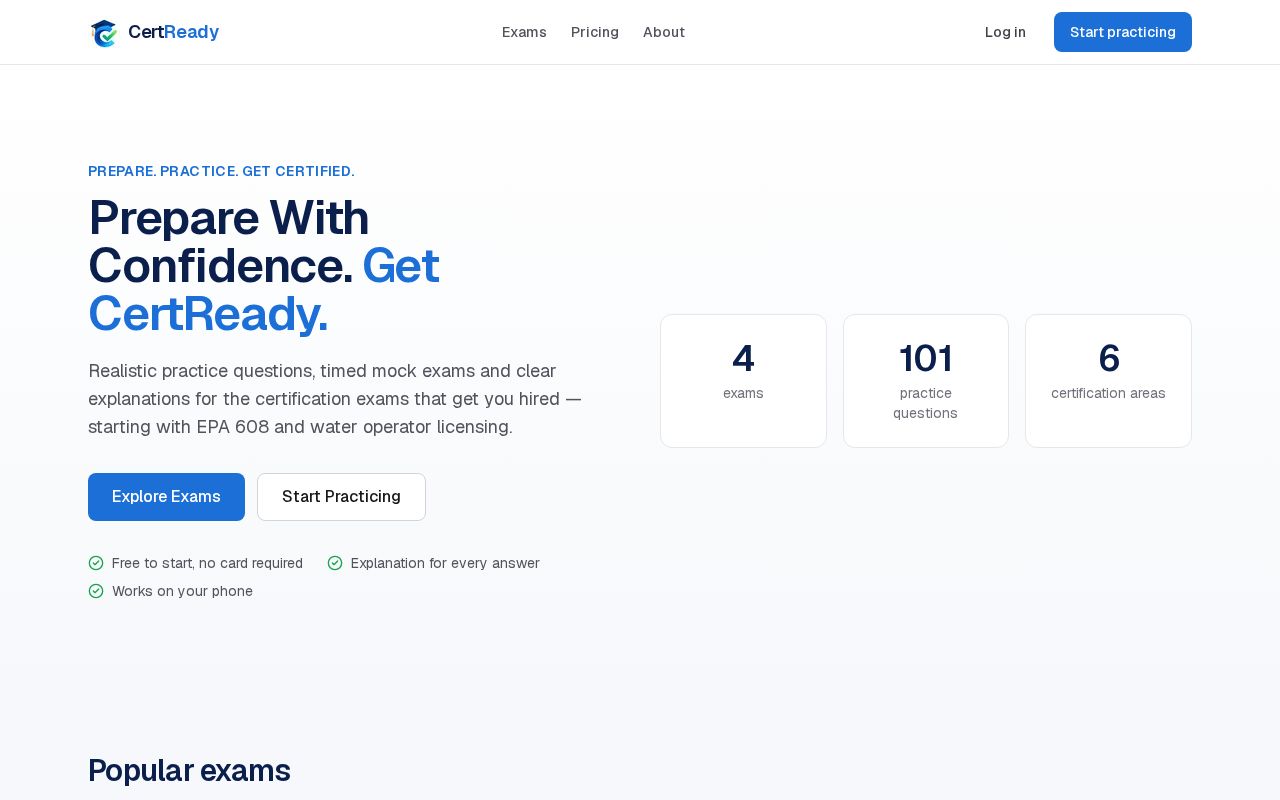Click the blue Start practicing header button
Viewport: 1280px width, 800px height.
pyautogui.click(x=1123, y=32)
